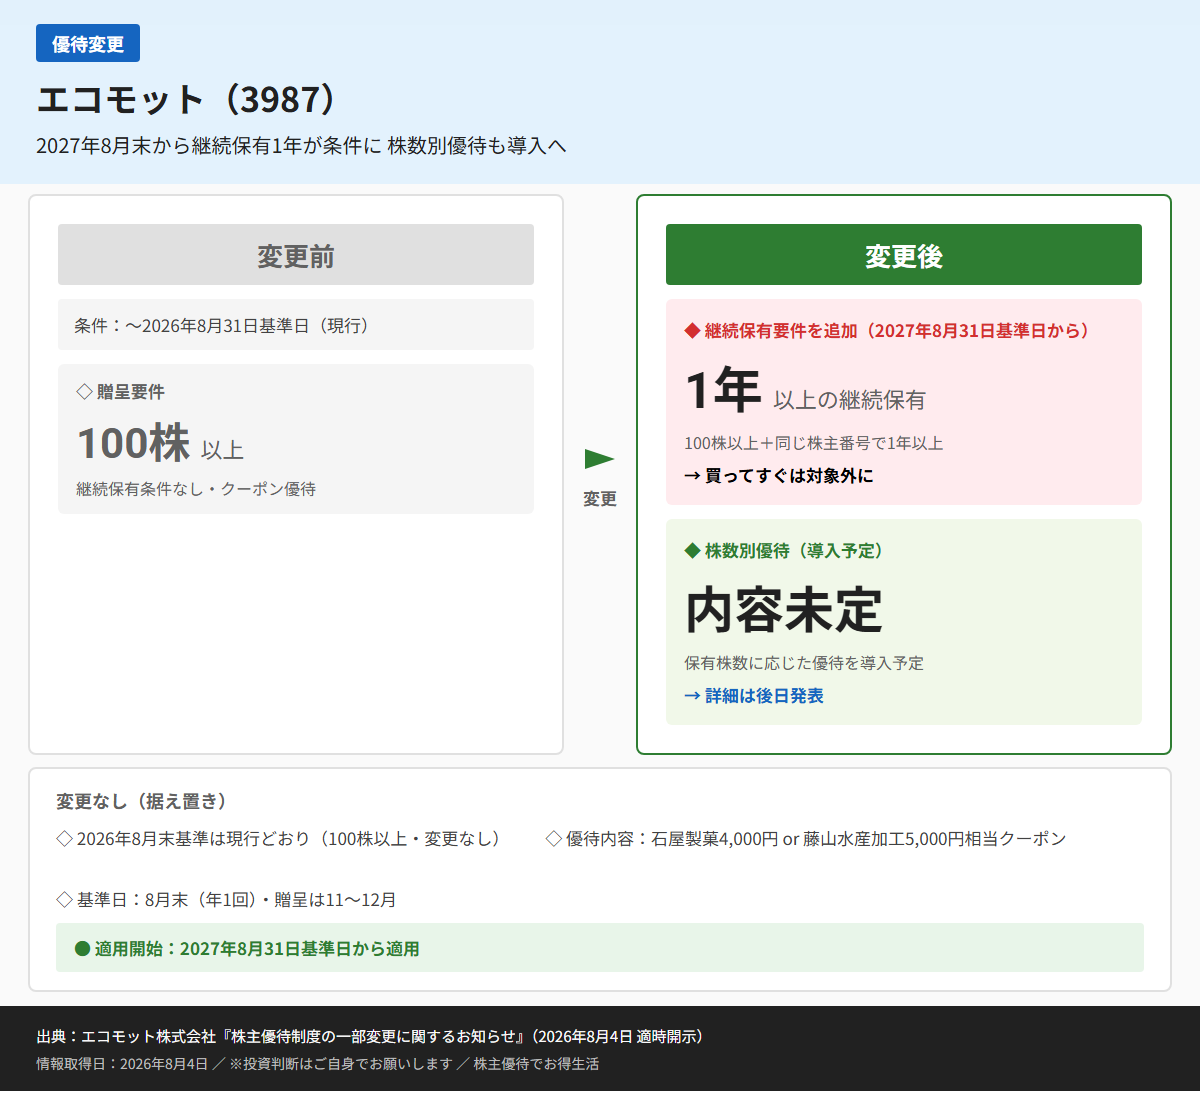Click the 優待内容:石屋製菓4,000円 item

click(806, 839)
